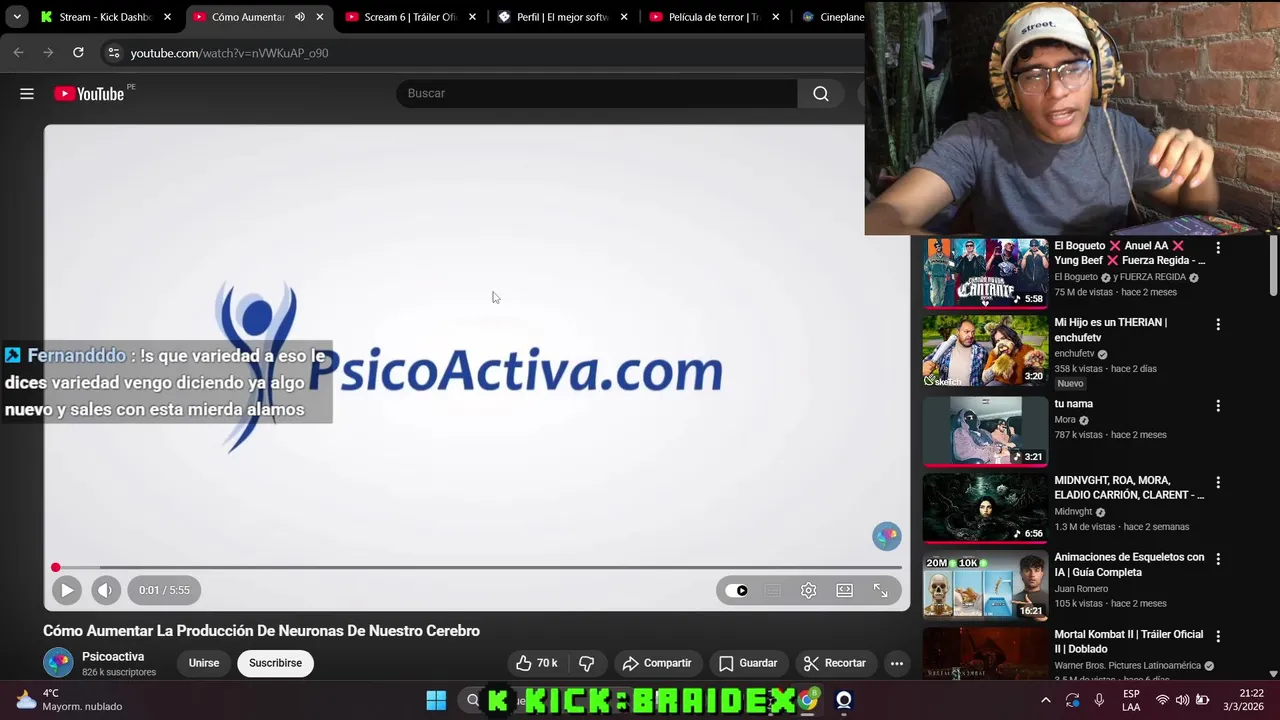Open the player settings gear
Viewport: 1280px width, 720px height.
click(x=809, y=590)
